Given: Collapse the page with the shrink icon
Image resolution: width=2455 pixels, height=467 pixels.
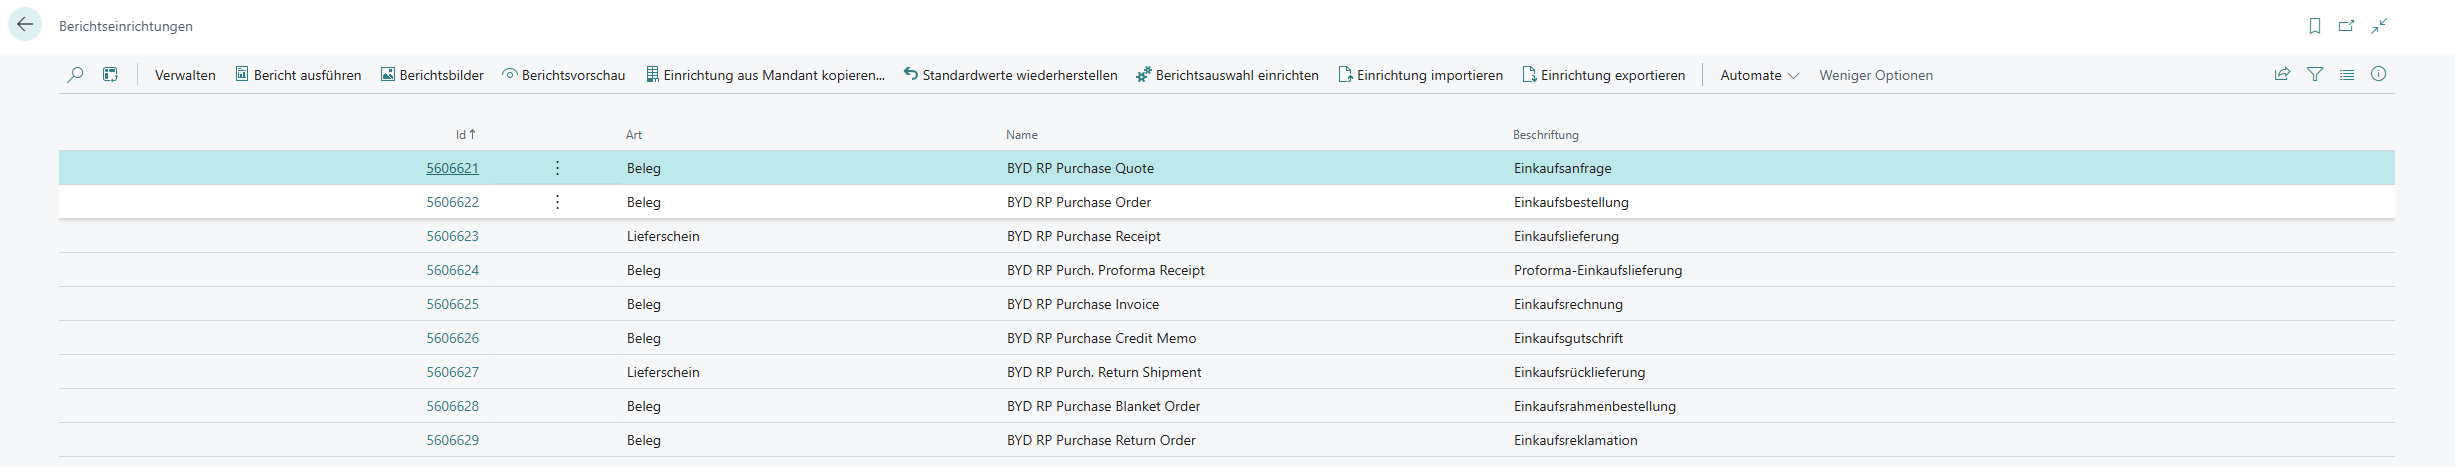Looking at the screenshot, I should point(2379,26).
